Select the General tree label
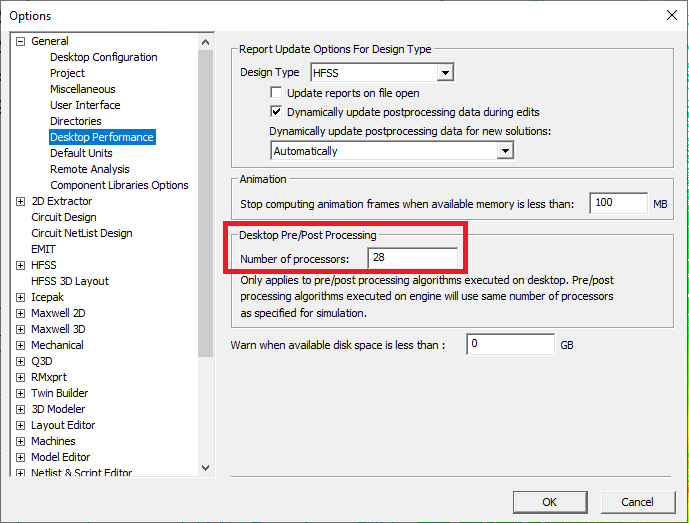 click(x=50, y=41)
